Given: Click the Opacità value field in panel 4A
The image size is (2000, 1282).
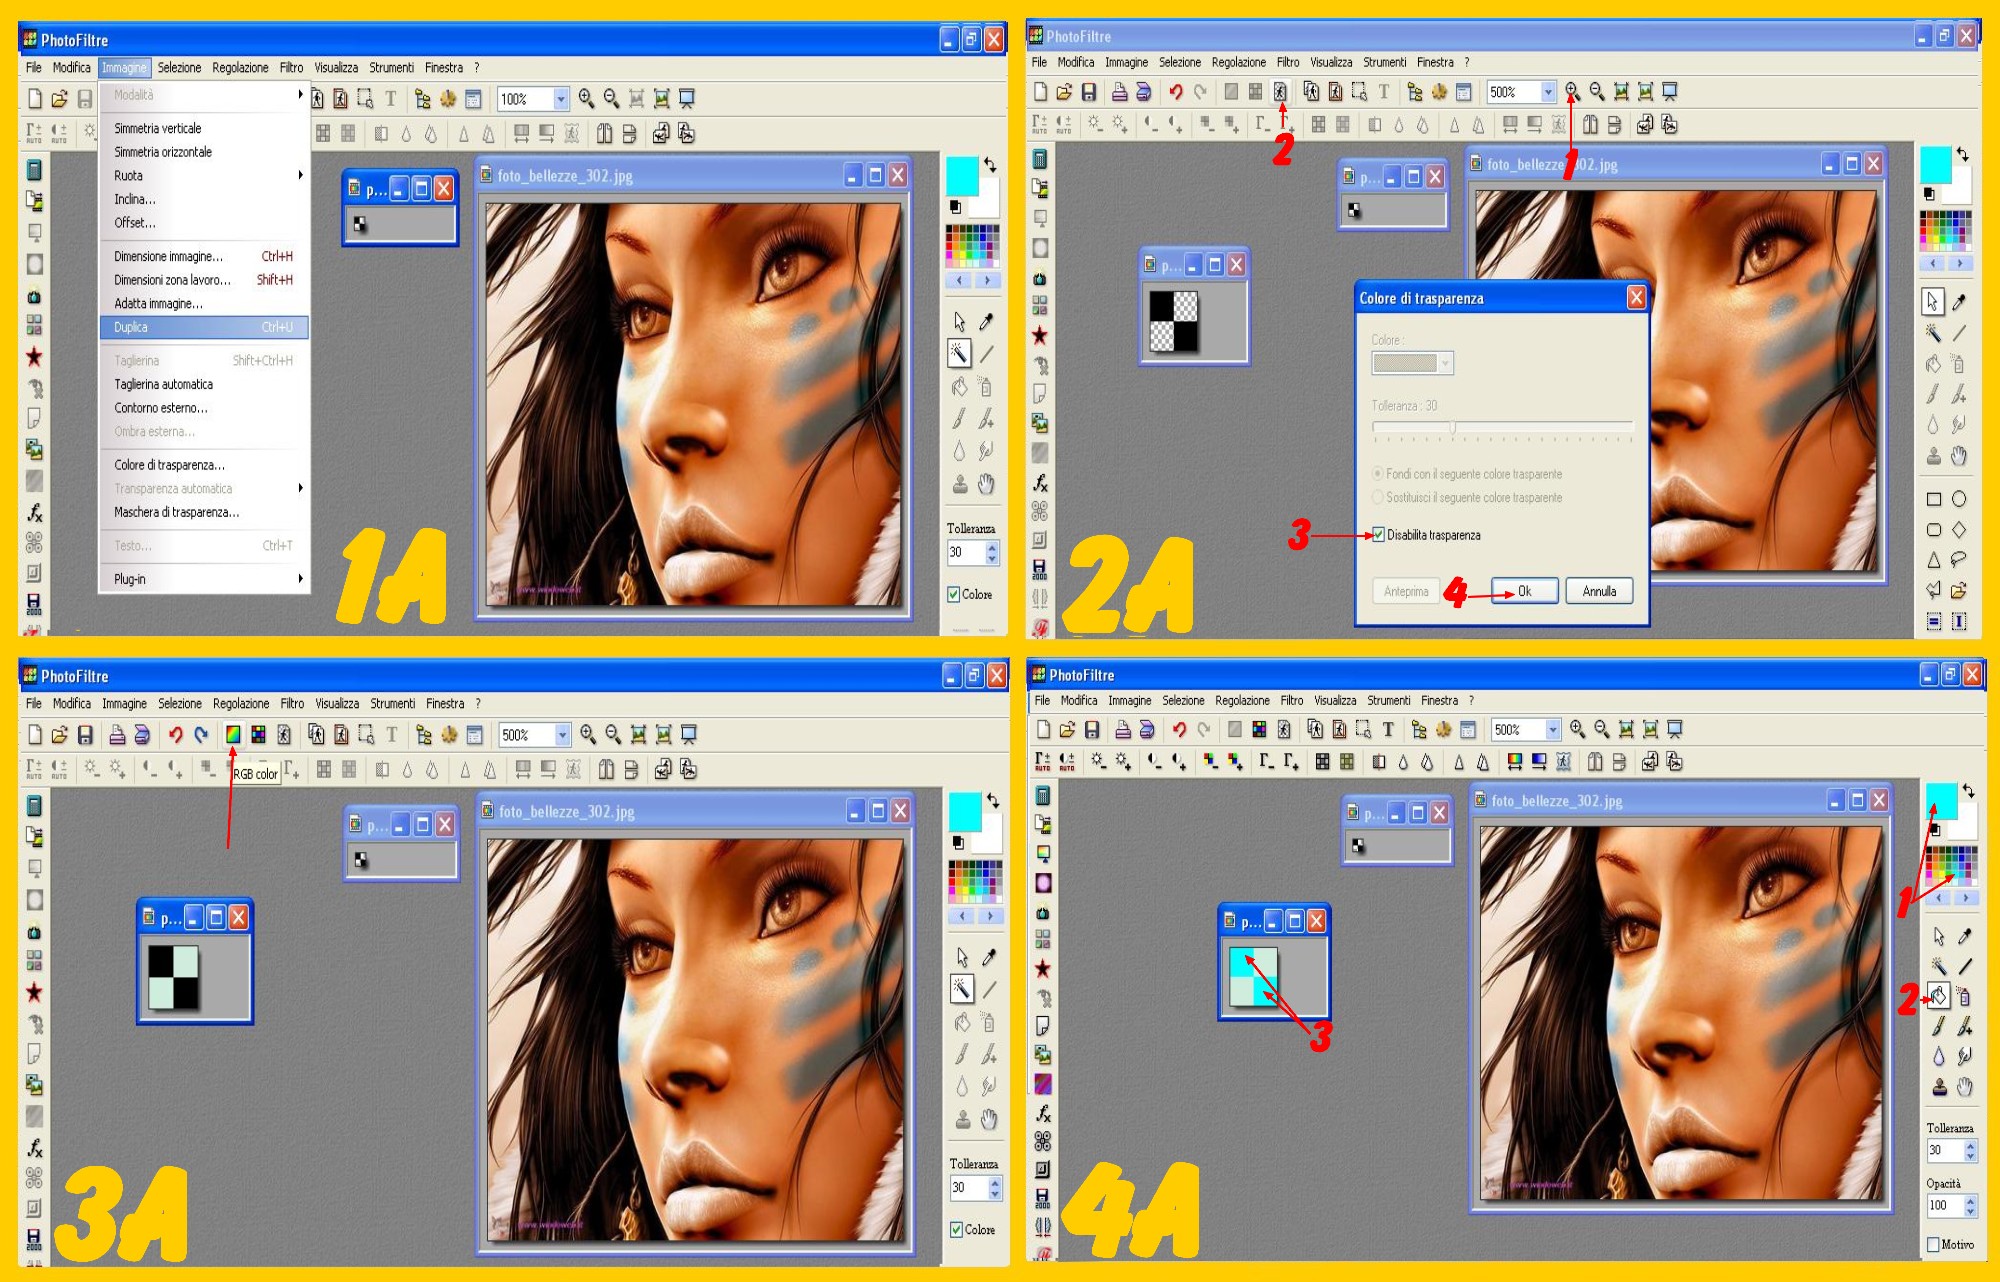Looking at the screenshot, I should pyautogui.click(x=1943, y=1205).
